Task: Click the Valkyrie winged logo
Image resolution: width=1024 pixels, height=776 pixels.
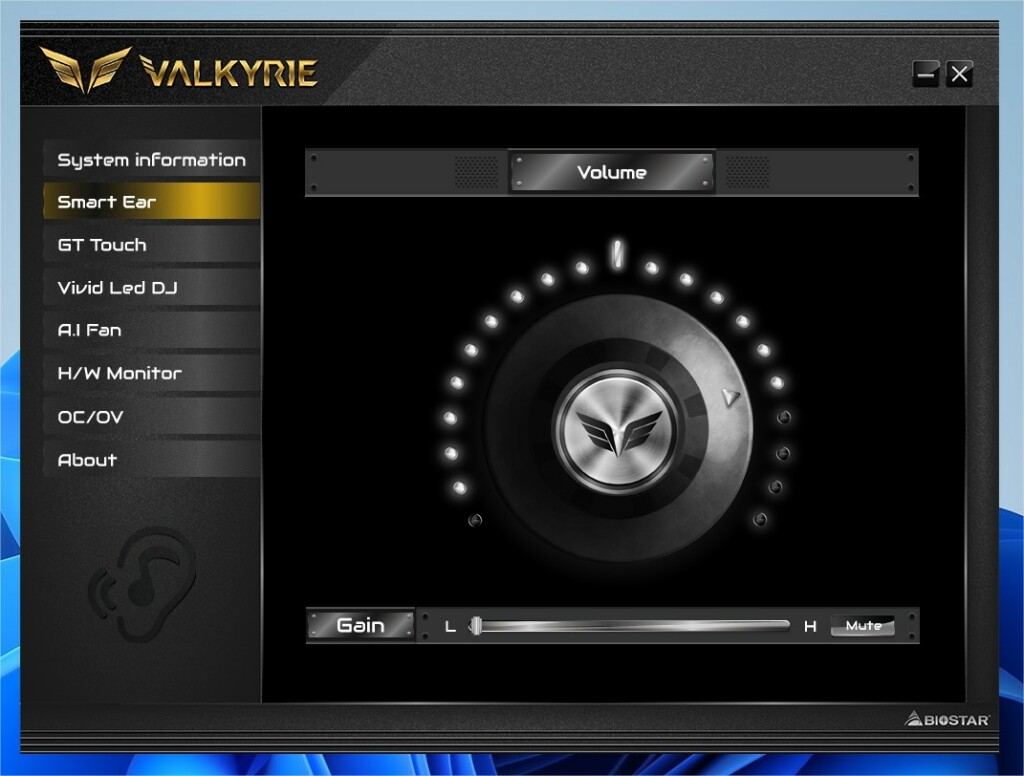Action: coord(86,69)
